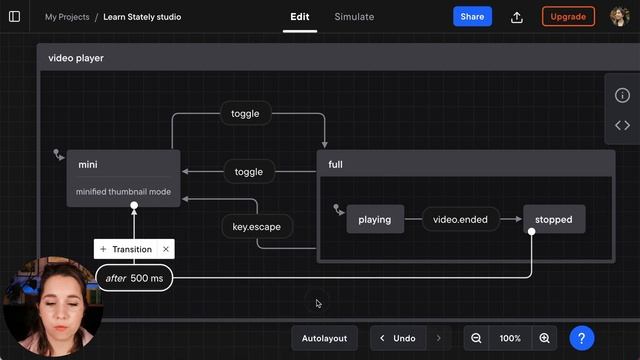Open the Learn Stately studio breadcrumb
Image resolution: width=640 pixels, height=360 pixels.
tap(142, 17)
